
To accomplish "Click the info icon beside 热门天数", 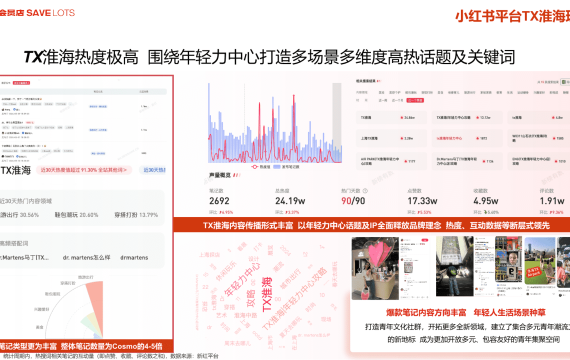I will pyautogui.click(x=365, y=191).
